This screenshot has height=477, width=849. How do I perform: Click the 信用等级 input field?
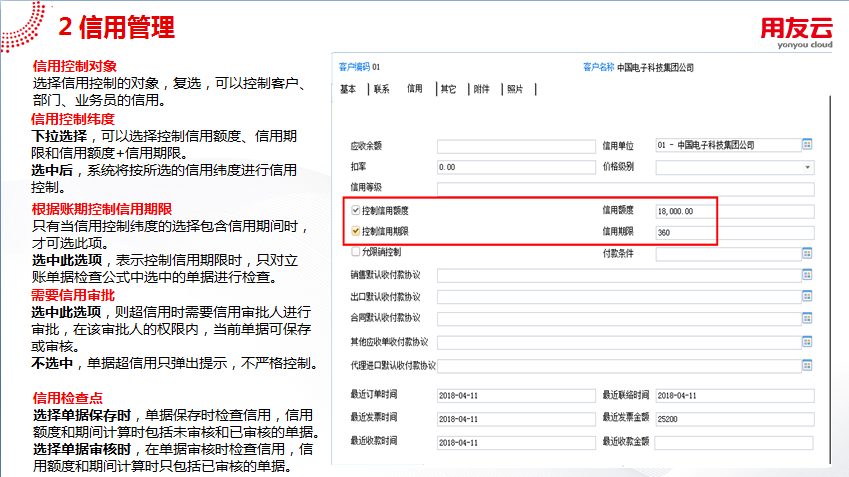[625, 189]
